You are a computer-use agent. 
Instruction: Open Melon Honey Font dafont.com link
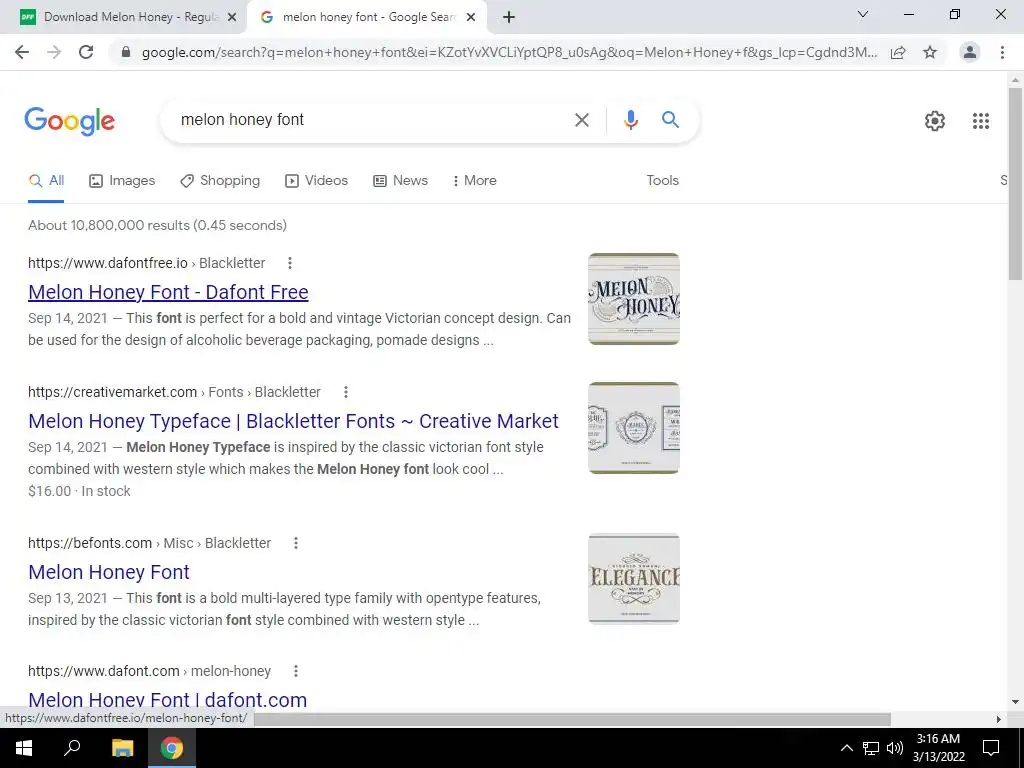(167, 700)
